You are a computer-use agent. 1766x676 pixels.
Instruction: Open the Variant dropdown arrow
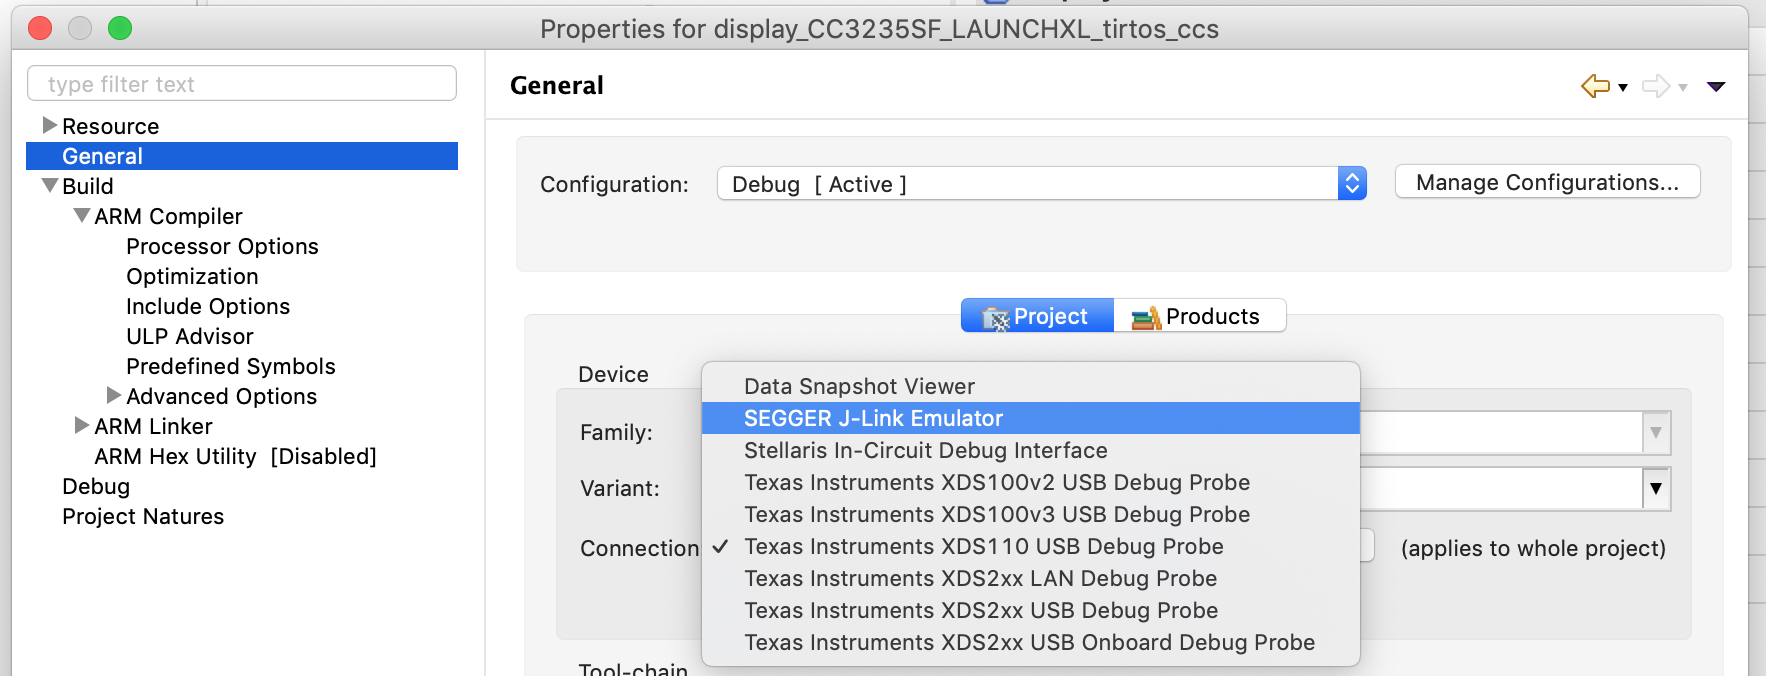1656,489
